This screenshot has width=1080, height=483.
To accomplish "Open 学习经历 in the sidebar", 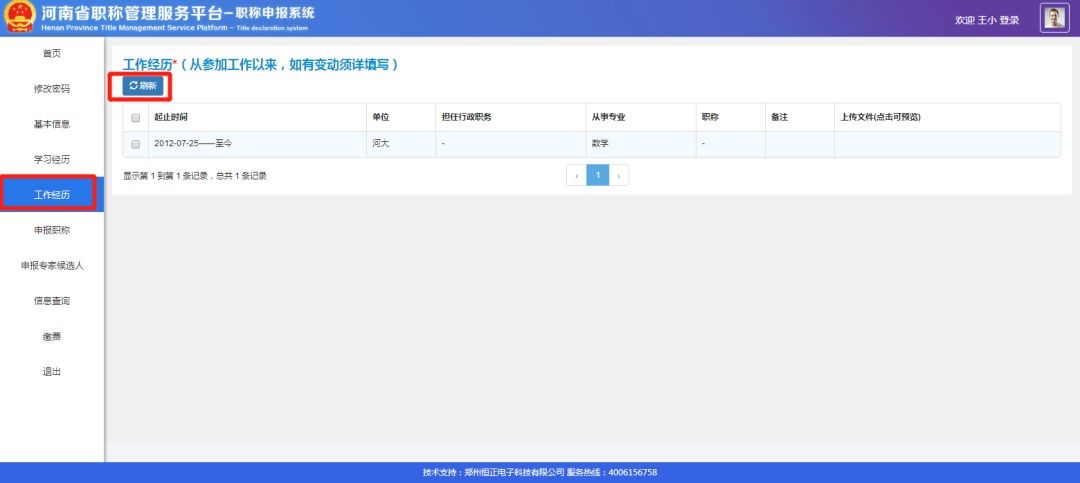I will [52, 160].
